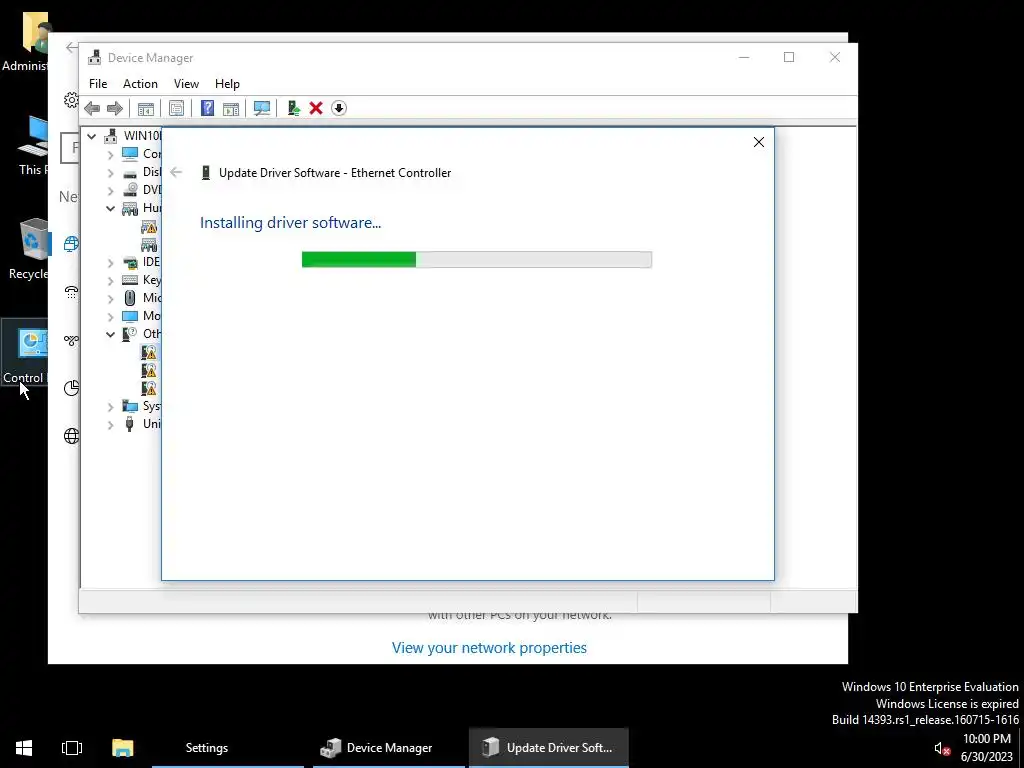Screen dimensions: 1024x768
Task: Select the HID device without a warning icon
Action: [149, 245]
